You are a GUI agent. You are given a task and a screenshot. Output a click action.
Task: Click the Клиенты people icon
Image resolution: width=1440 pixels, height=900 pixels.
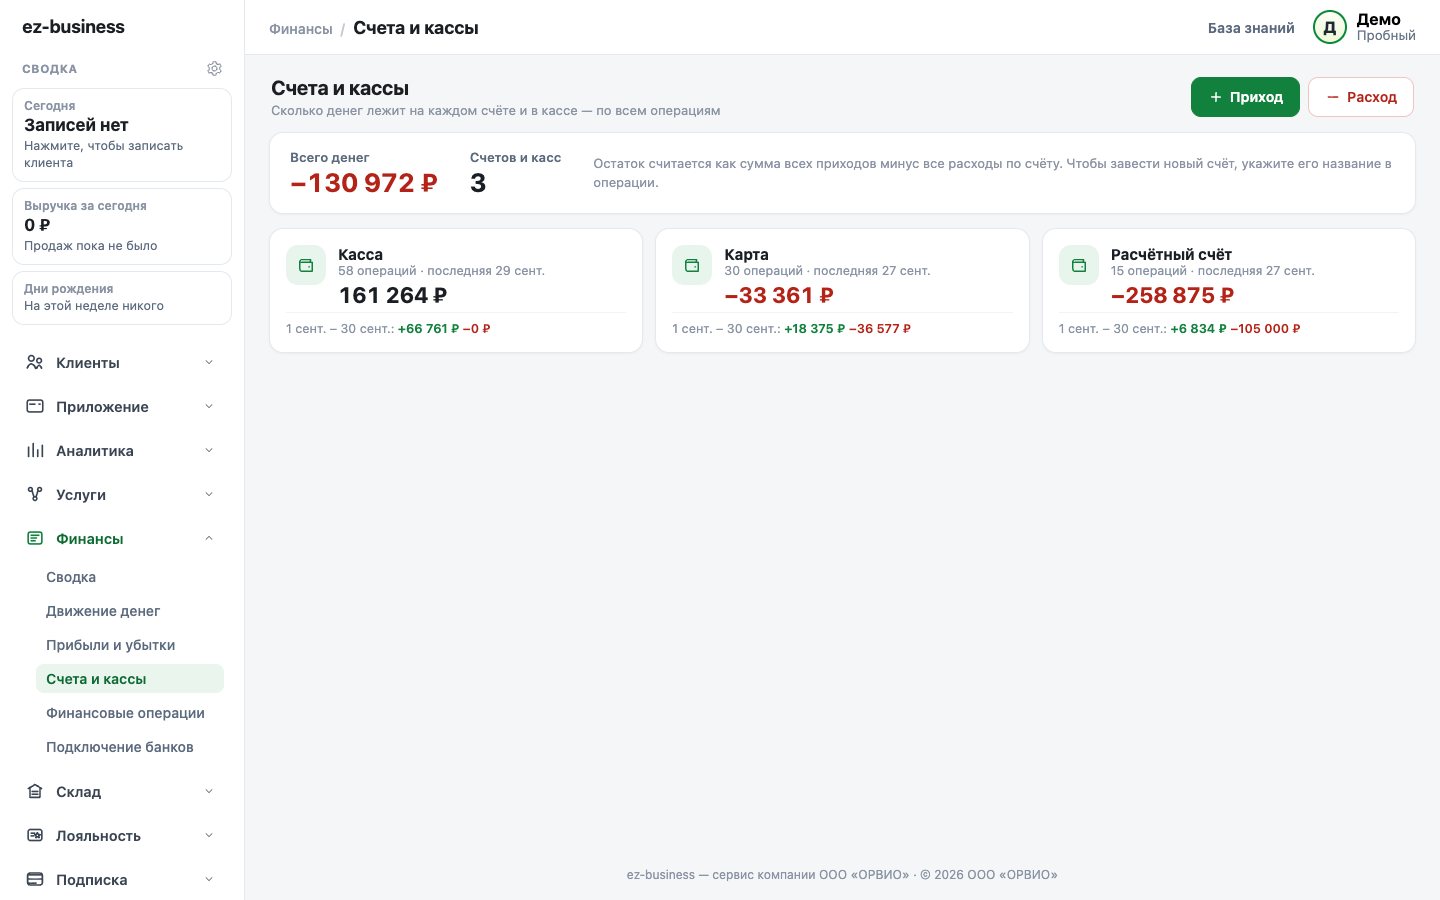(35, 363)
